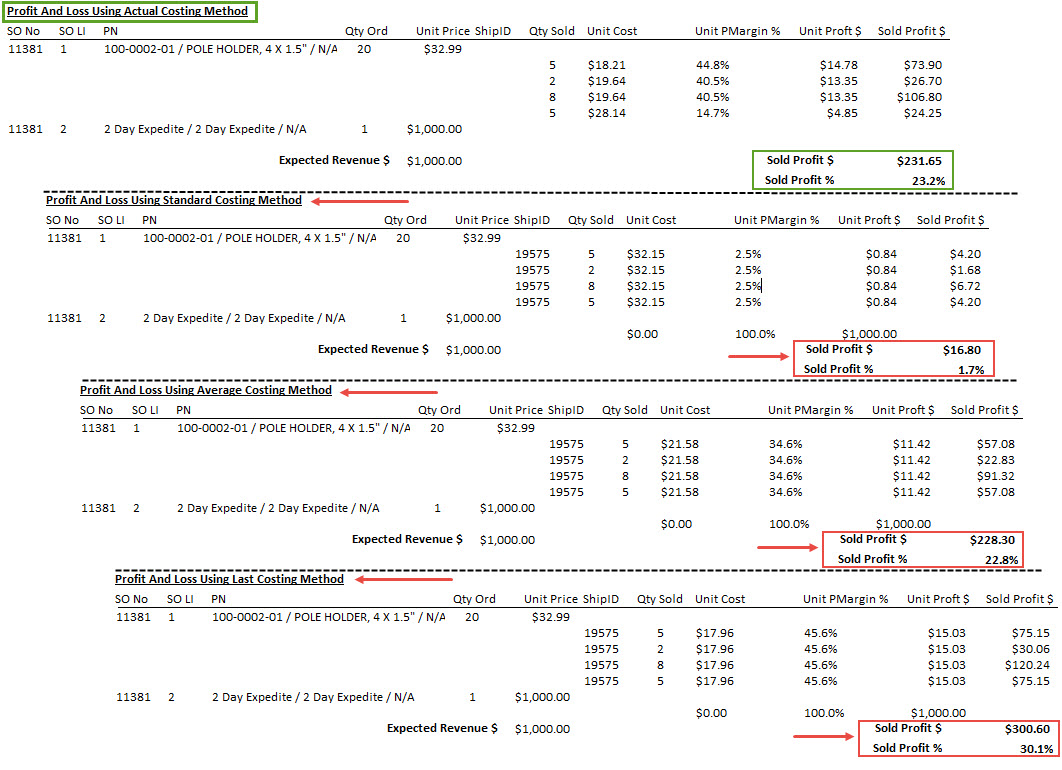
Task: Click the Standard Costing Method heading
Action: click(x=174, y=200)
